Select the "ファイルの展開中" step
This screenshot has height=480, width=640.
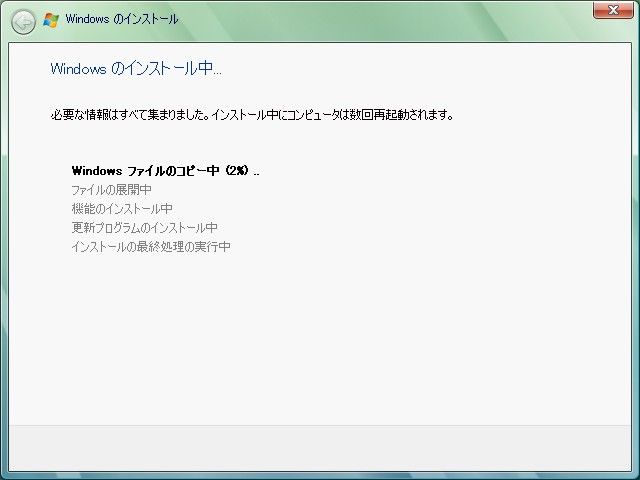pyautogui.click(x=111, y=190)
